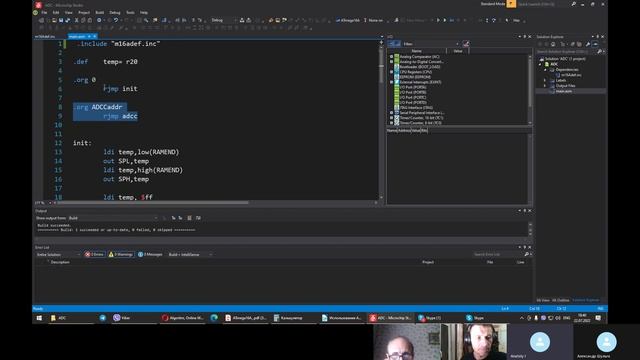
Task: Expand Timer/Counter, 16-bit (TC1) node
Action: [391, 118]
